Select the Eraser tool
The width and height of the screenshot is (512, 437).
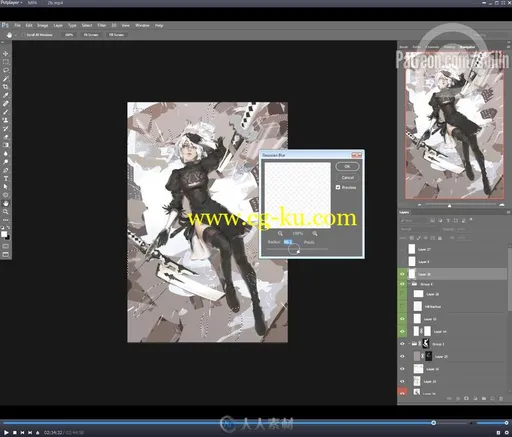(x=6, y=137)
